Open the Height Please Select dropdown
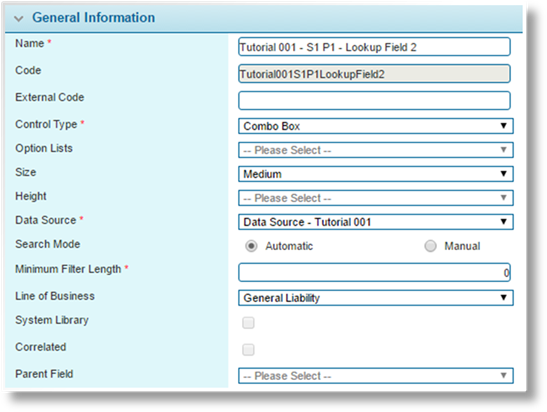This screenshot has width=547, height=412. coord(376,198)
